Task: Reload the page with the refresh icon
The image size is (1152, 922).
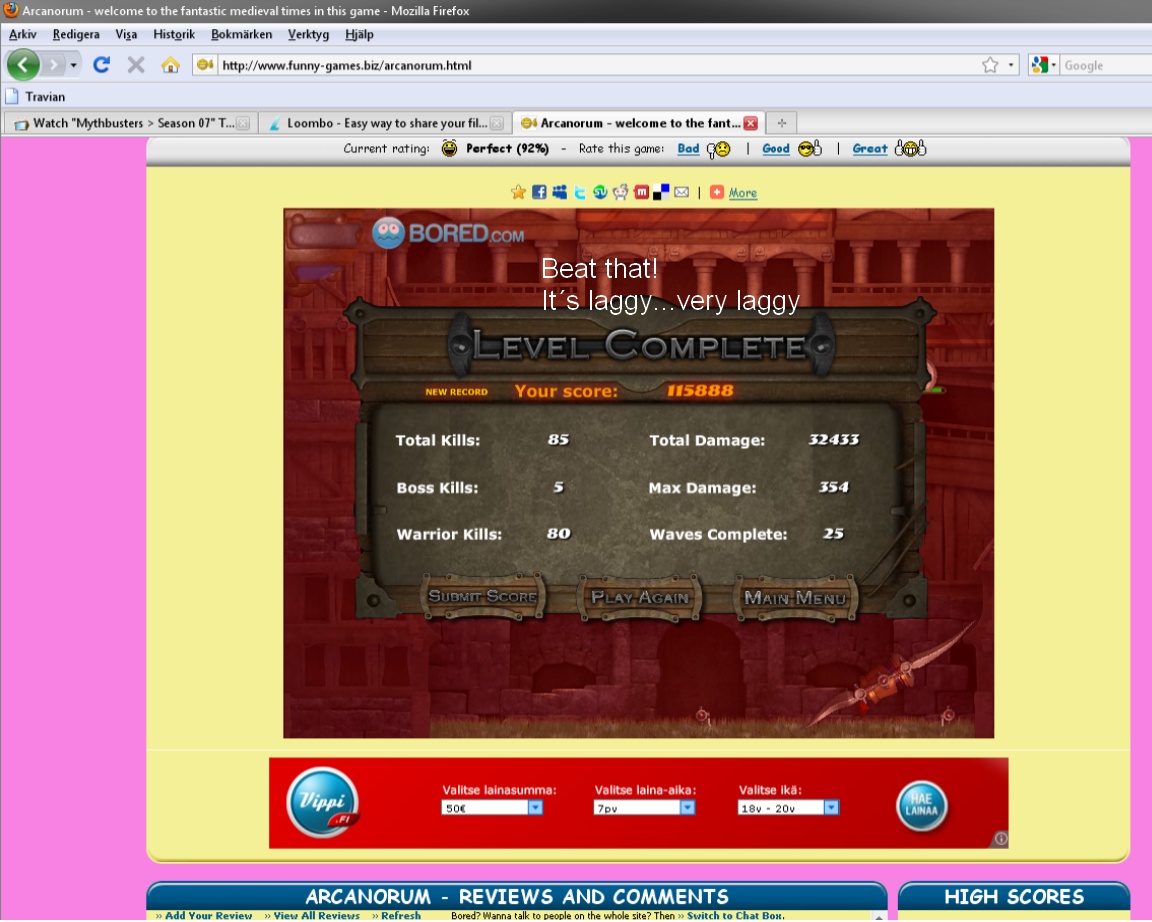Action: 101,65
